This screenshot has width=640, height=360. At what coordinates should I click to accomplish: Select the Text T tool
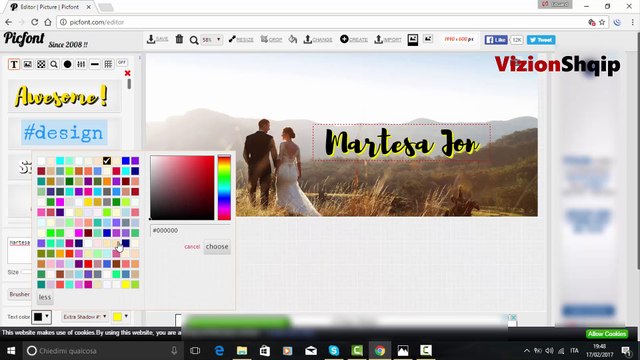14,64
